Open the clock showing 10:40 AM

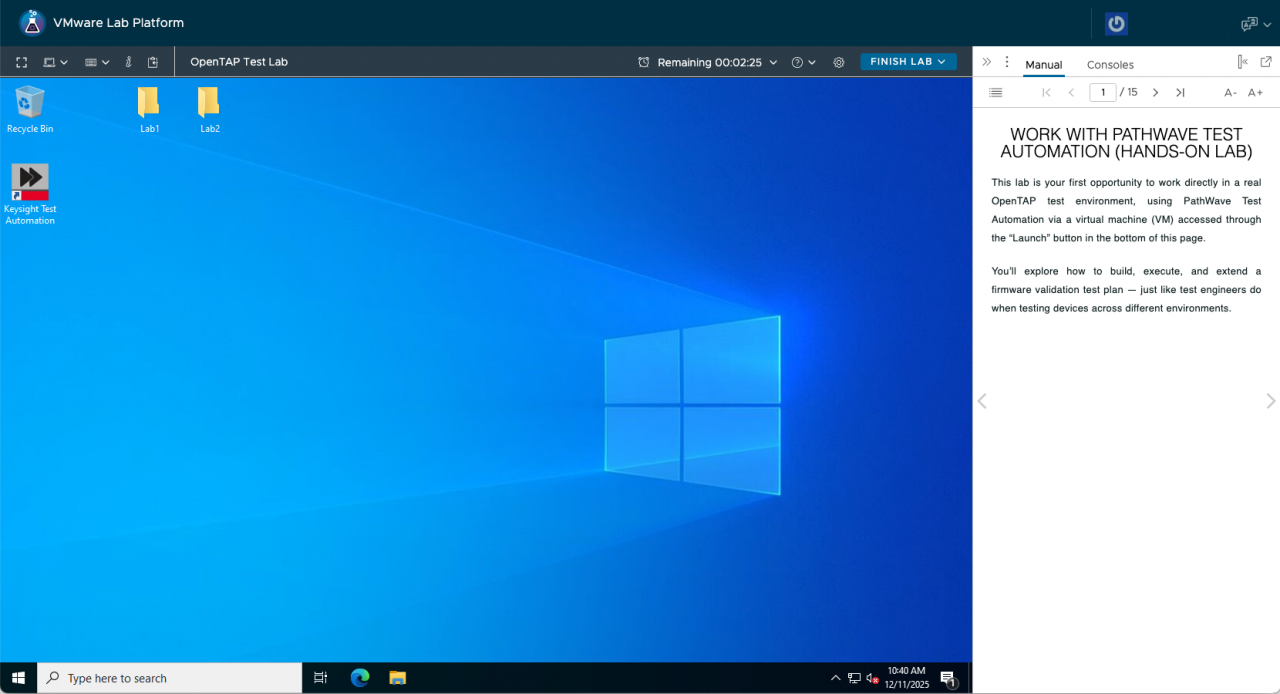906,677
